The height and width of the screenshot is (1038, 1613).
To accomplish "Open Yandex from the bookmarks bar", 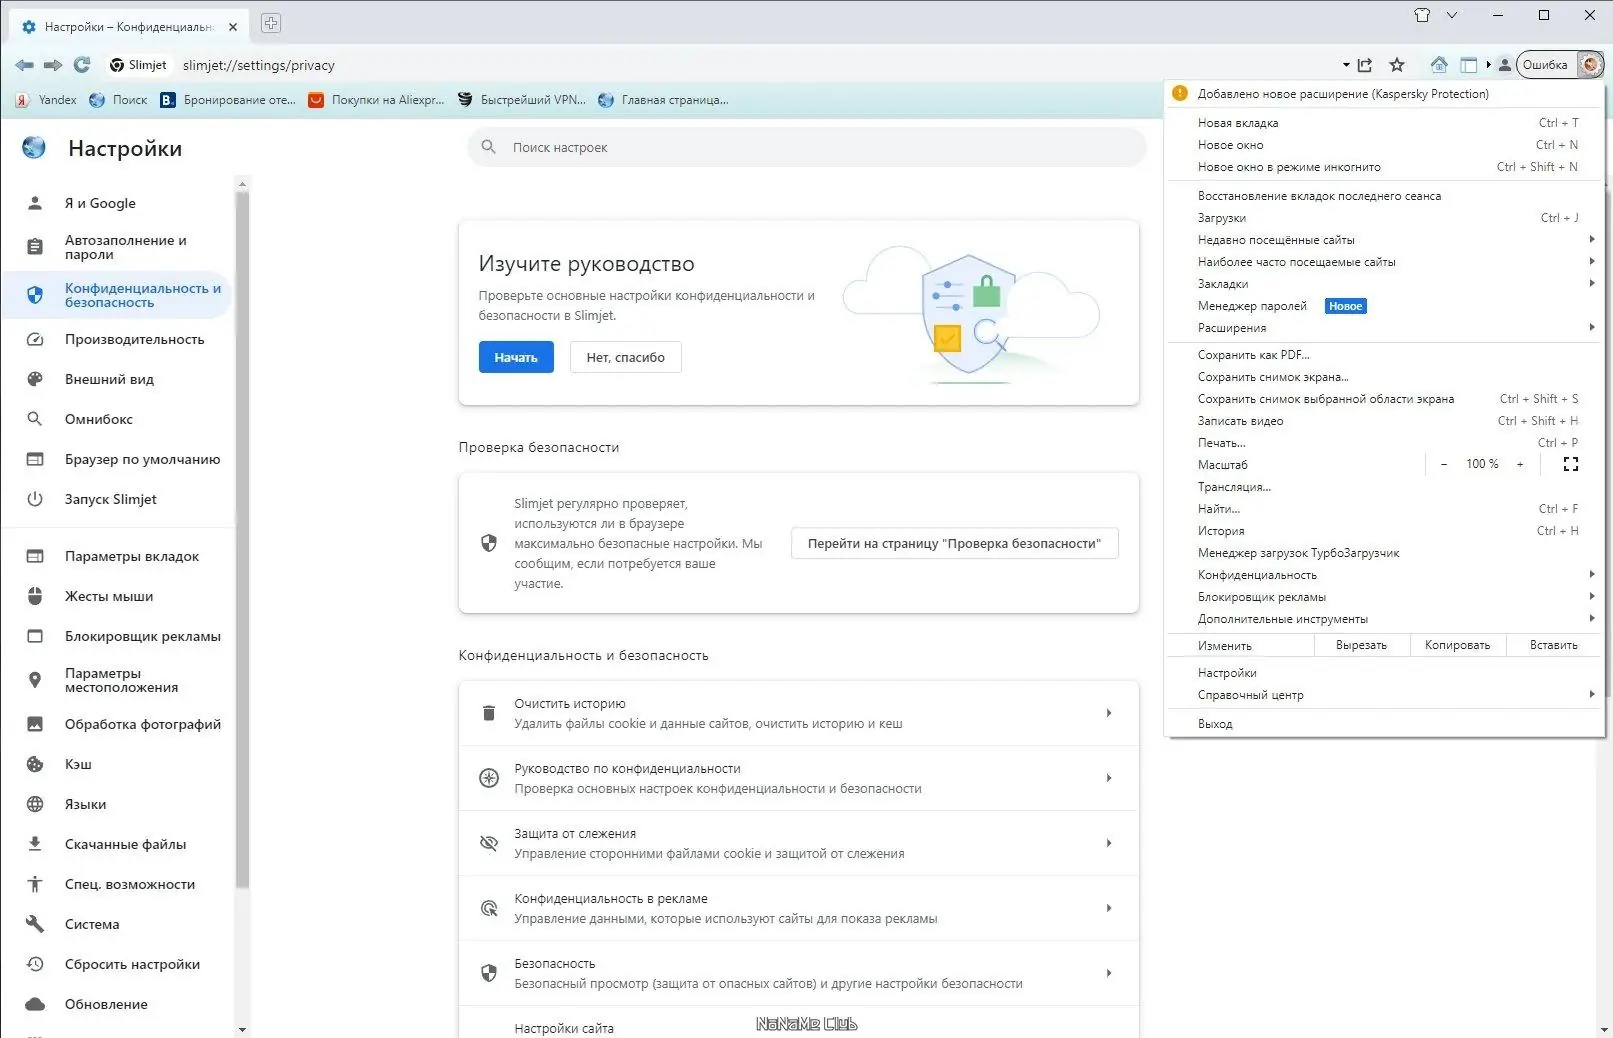I will pyautogui.click(x=45, y=99).
